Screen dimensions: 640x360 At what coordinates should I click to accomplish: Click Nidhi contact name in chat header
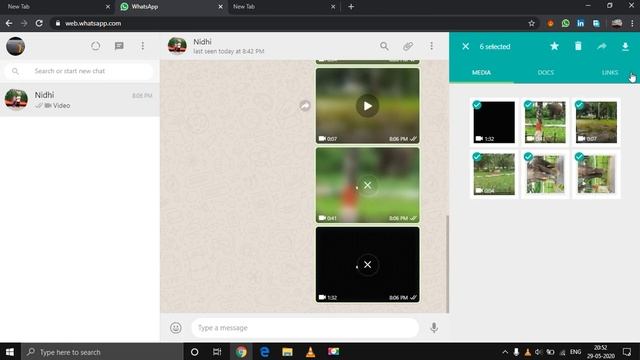click(202, 42)
